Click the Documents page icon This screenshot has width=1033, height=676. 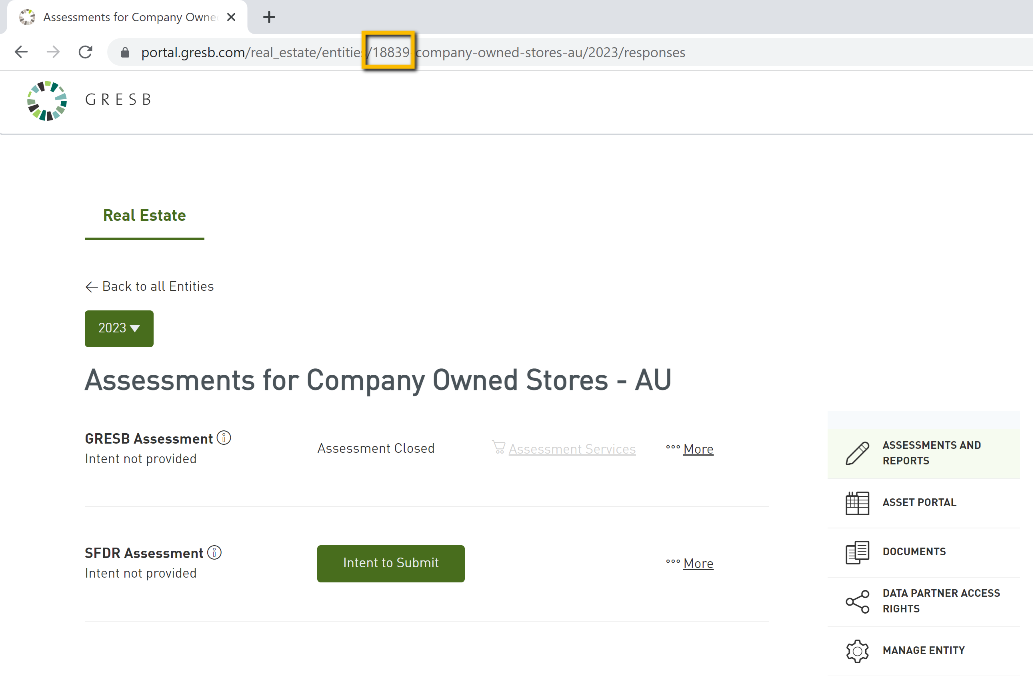[x=857, y=552]
